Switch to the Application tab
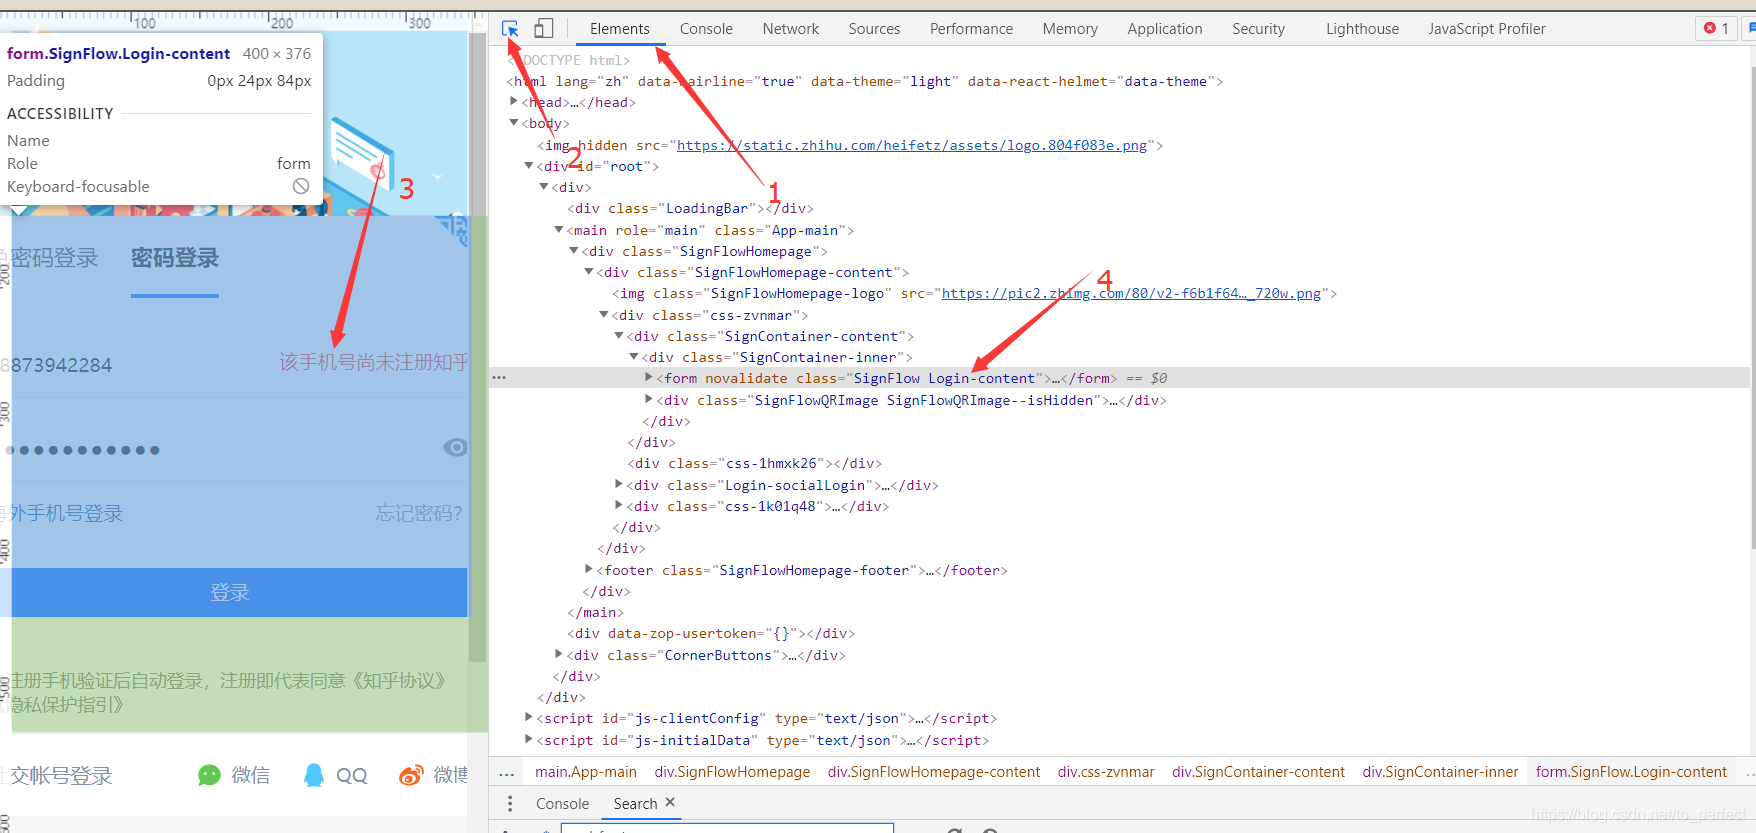 1165,29
